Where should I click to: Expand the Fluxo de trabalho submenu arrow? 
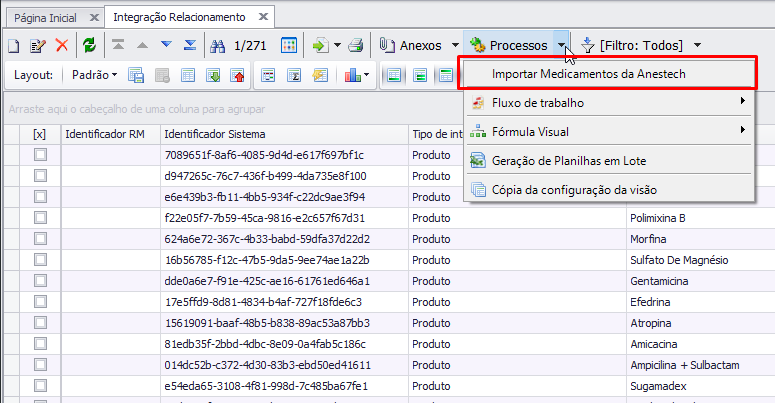click(742, 101)
